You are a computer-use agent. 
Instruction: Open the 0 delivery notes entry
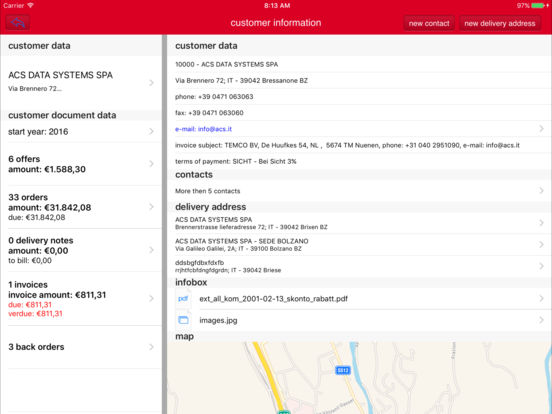click(81, 250)
